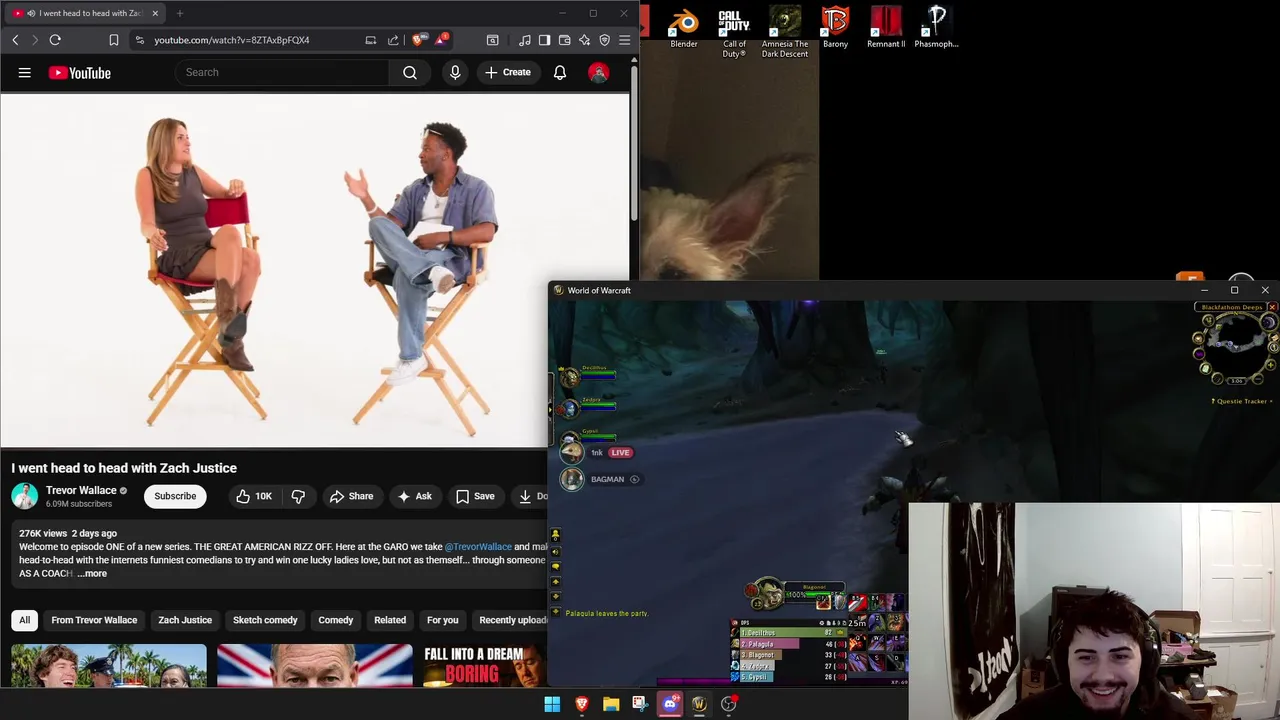Click the share page icon in address bar

pyautogui.click(x=393, y=40)
